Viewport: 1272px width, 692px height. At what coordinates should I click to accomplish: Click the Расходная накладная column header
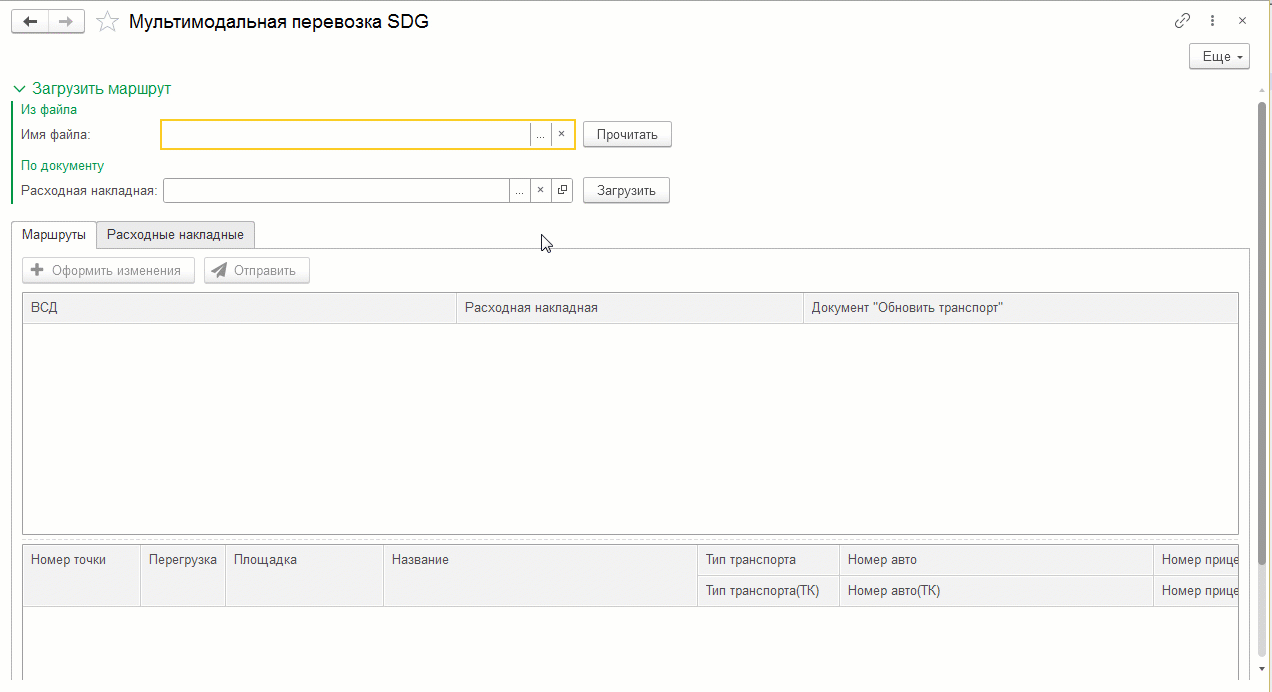point(630,308)
